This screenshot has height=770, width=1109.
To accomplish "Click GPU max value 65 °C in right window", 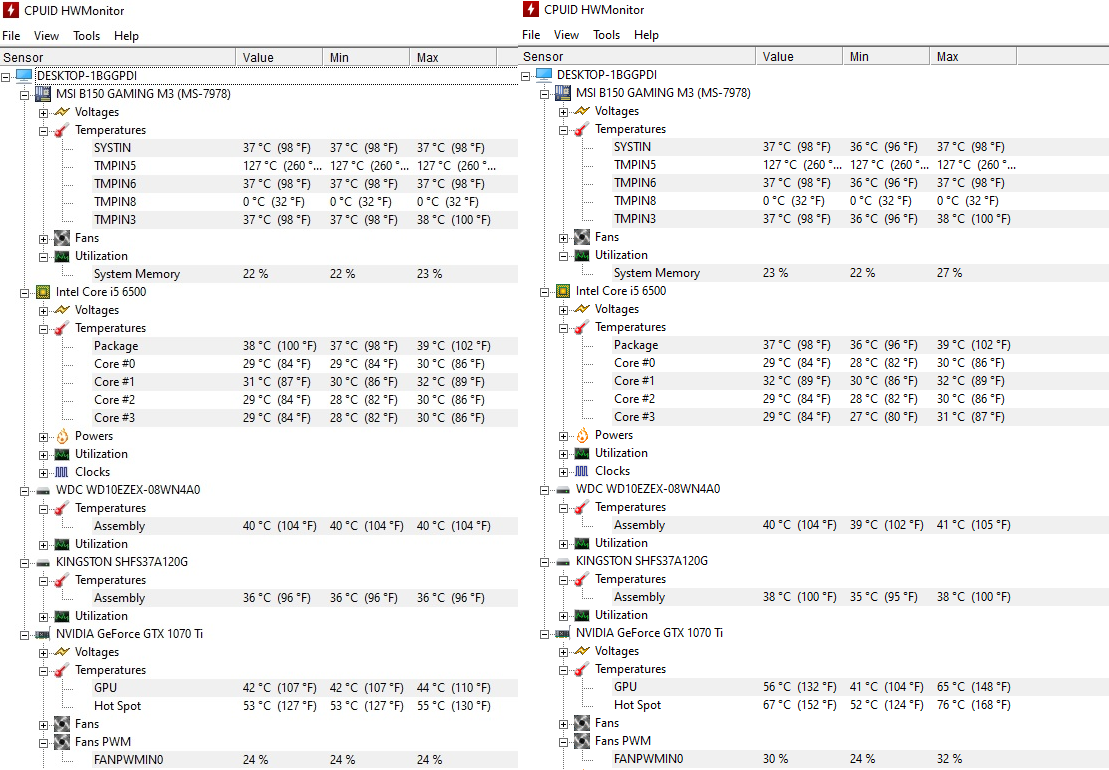I will coord(973,687).
